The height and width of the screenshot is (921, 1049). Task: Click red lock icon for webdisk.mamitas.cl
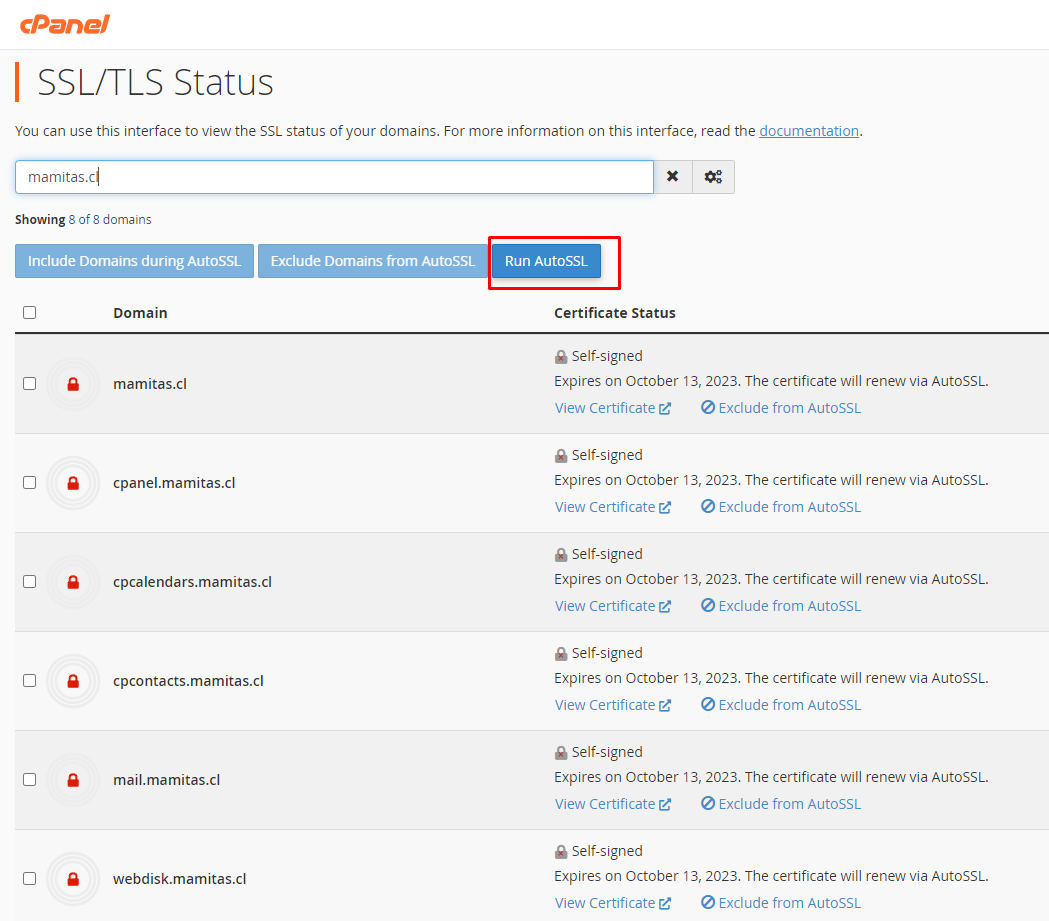pyautogui.click(x=73, y=879)
